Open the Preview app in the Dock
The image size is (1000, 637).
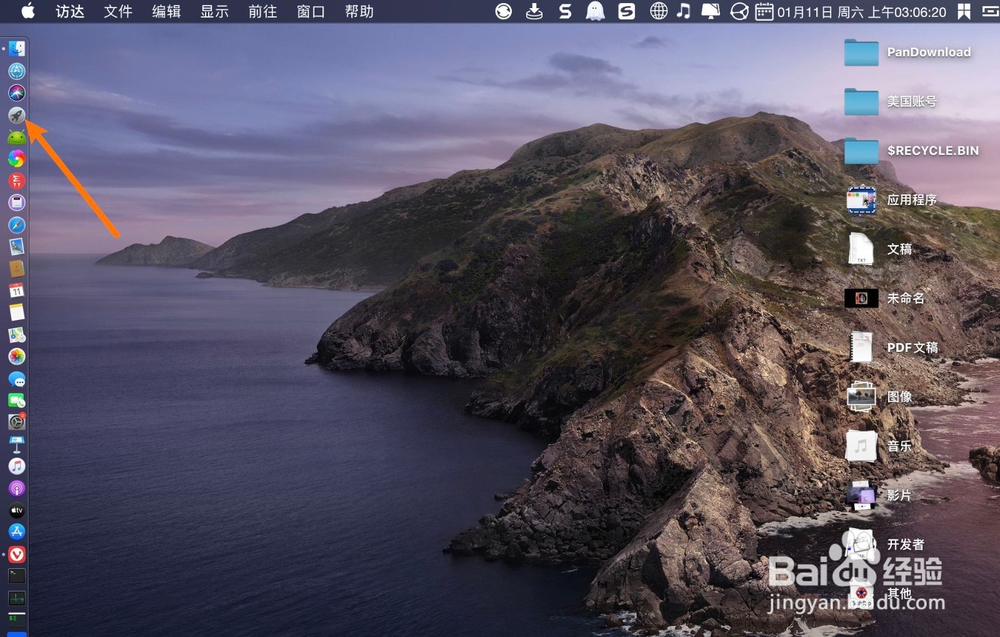coord(17,246)
